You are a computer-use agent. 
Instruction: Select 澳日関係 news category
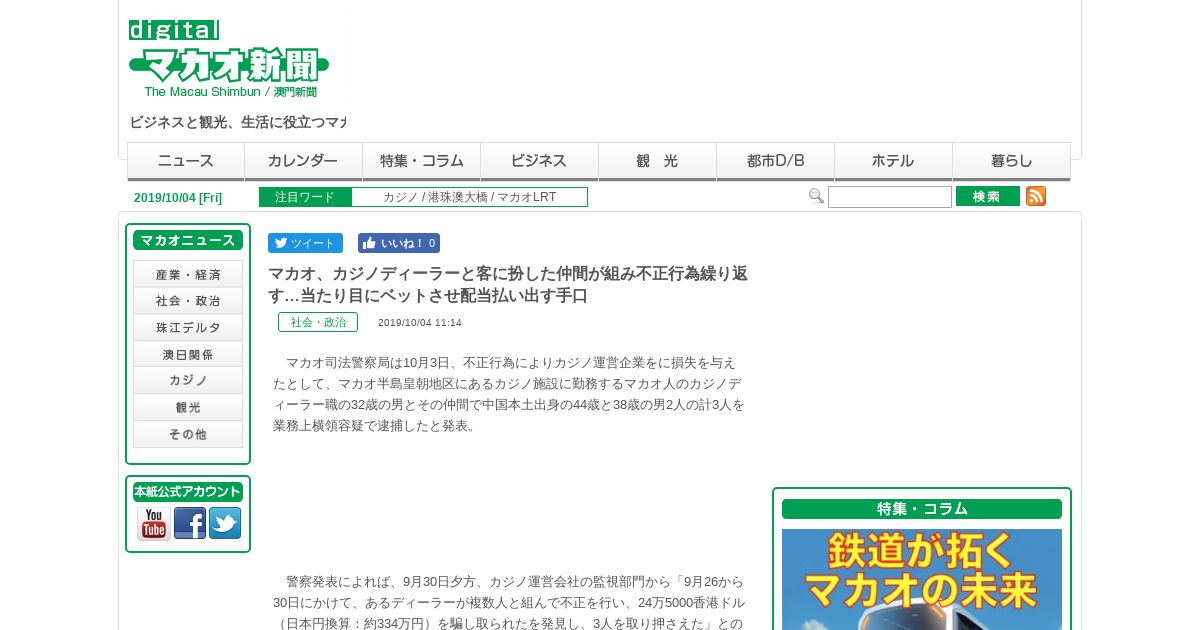coord(188,354)
